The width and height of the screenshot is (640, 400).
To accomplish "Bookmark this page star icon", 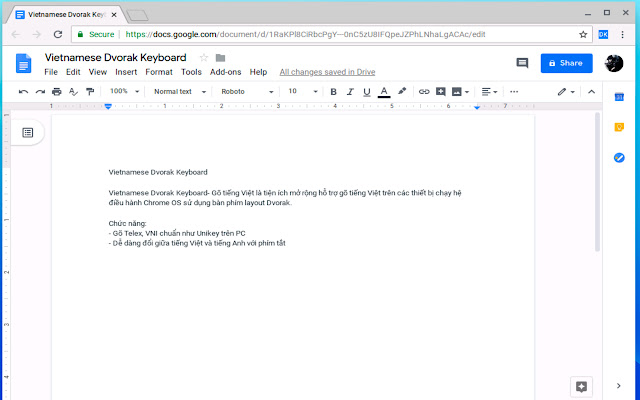I will pos(583,34).
